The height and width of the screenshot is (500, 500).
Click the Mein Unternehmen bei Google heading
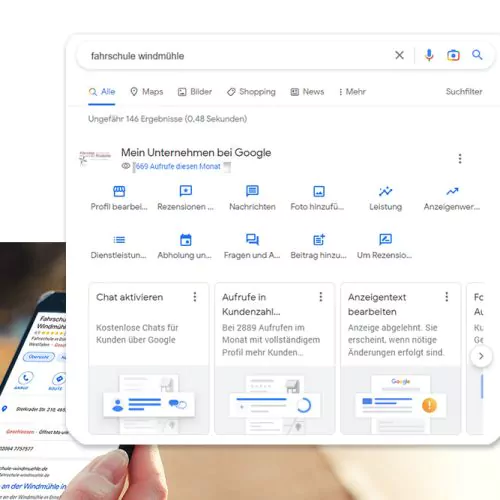[x=196, y=153]
